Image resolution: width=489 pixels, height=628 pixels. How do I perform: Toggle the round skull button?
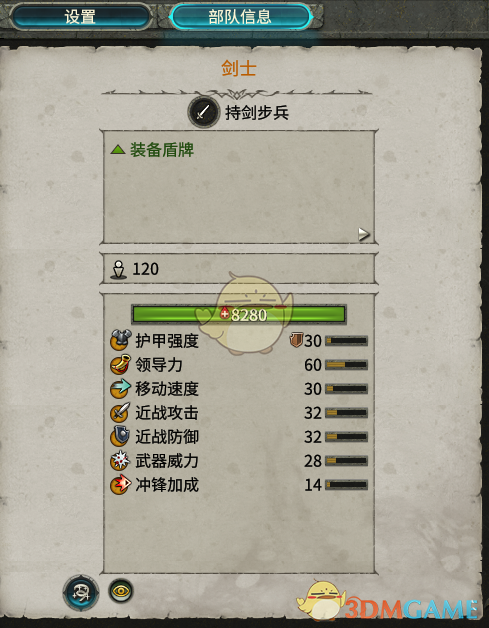tap(81, 593)
